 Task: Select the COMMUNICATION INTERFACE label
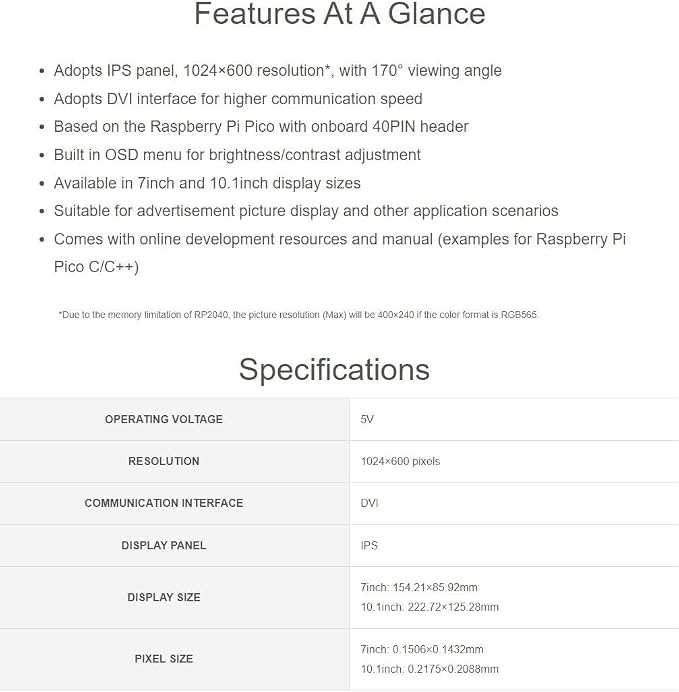(164, 503)
